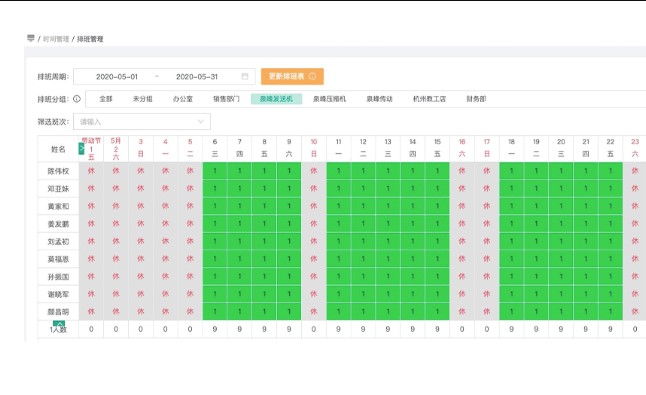This screenshot has height=395, width=646.
Task: Click the day 15 column header
Action: pyautogui.click(x=437, y=149)
